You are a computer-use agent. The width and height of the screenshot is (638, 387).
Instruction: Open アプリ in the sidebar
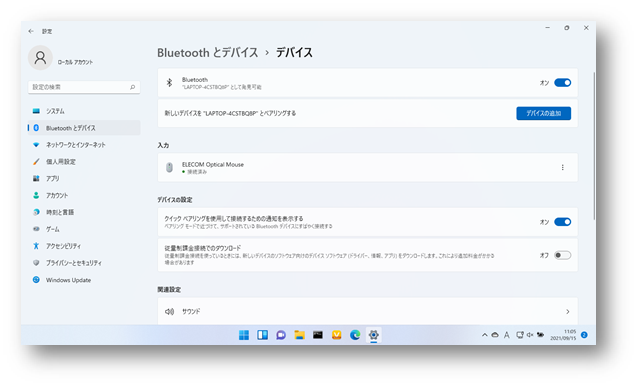click(84, 179)
